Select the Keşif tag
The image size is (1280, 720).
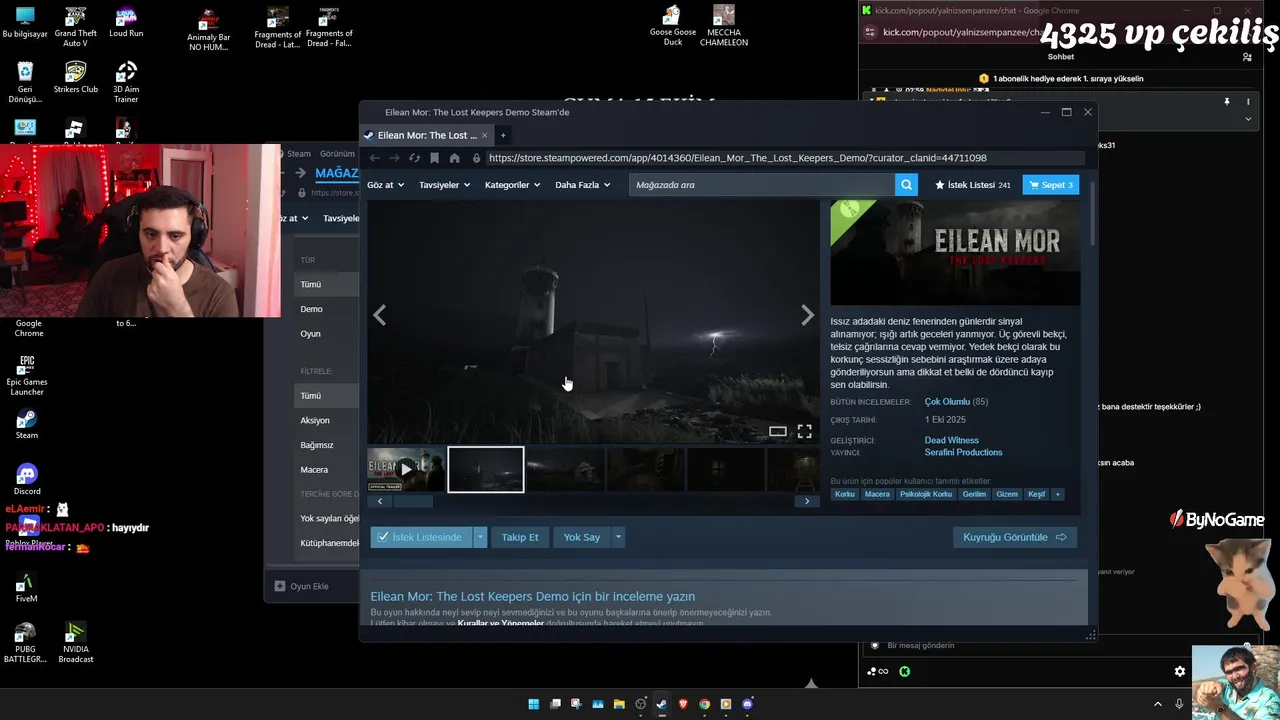[x=1037, y=494]
